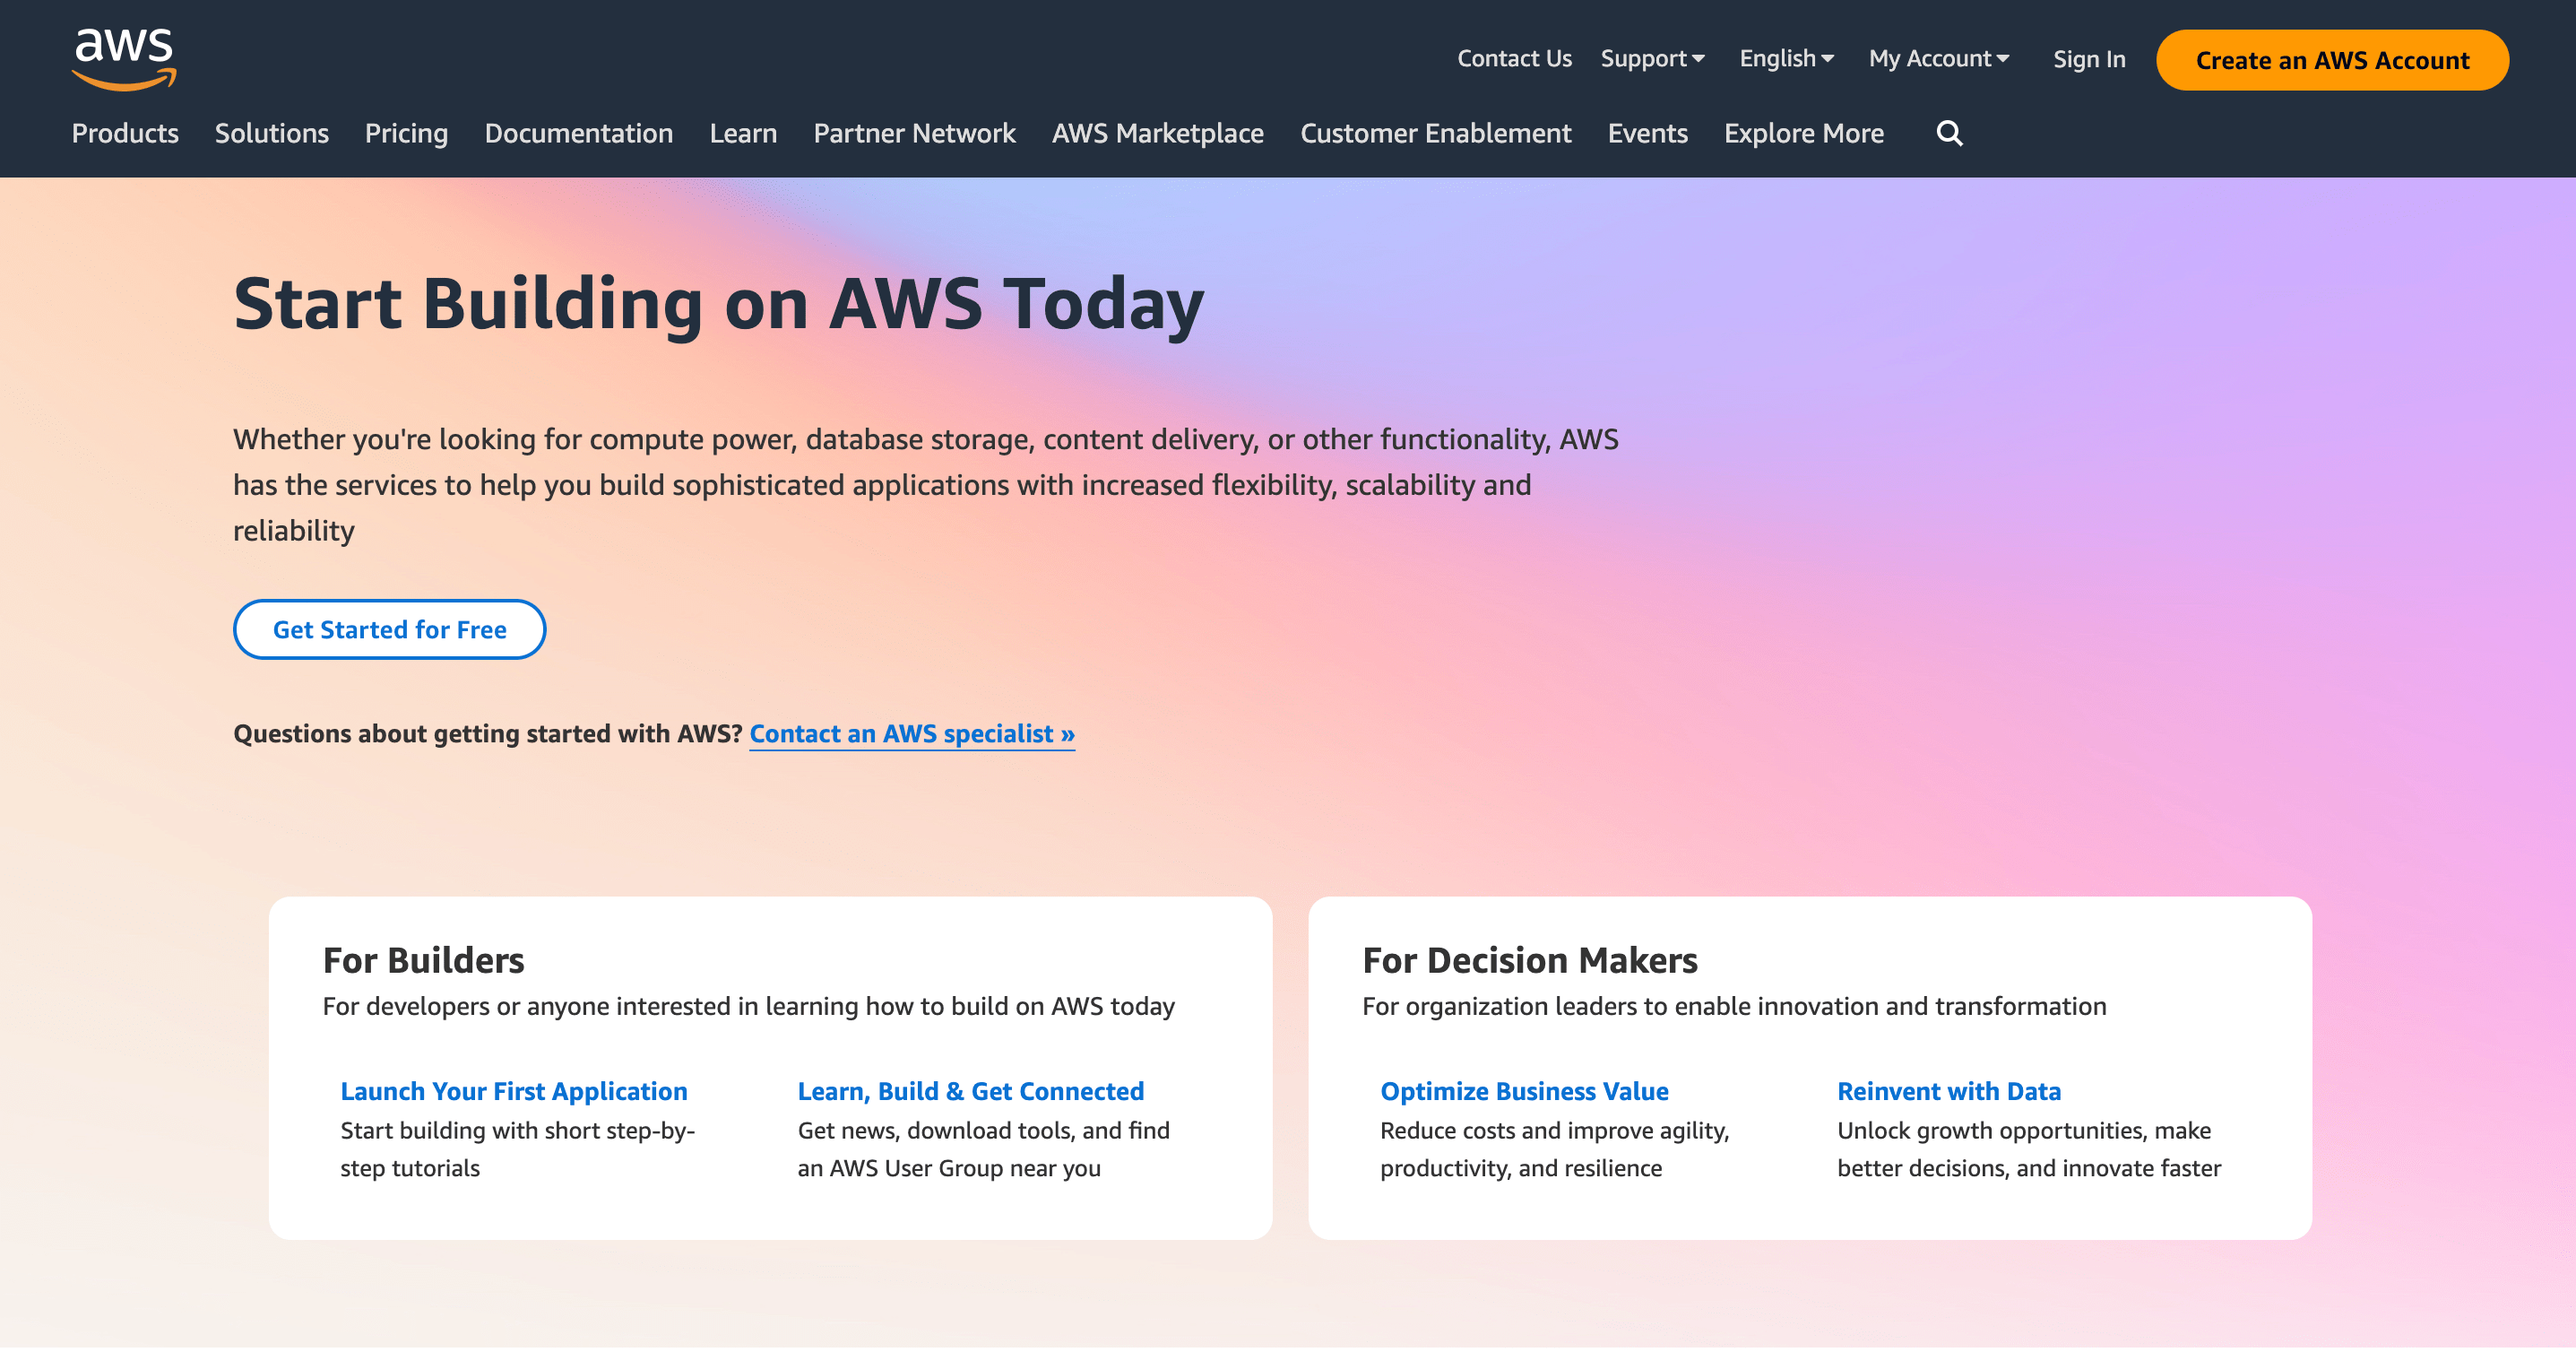Screen dimensions: 2576x1352
Task: Open the Explore More menu
Action: coord(1803,134)
